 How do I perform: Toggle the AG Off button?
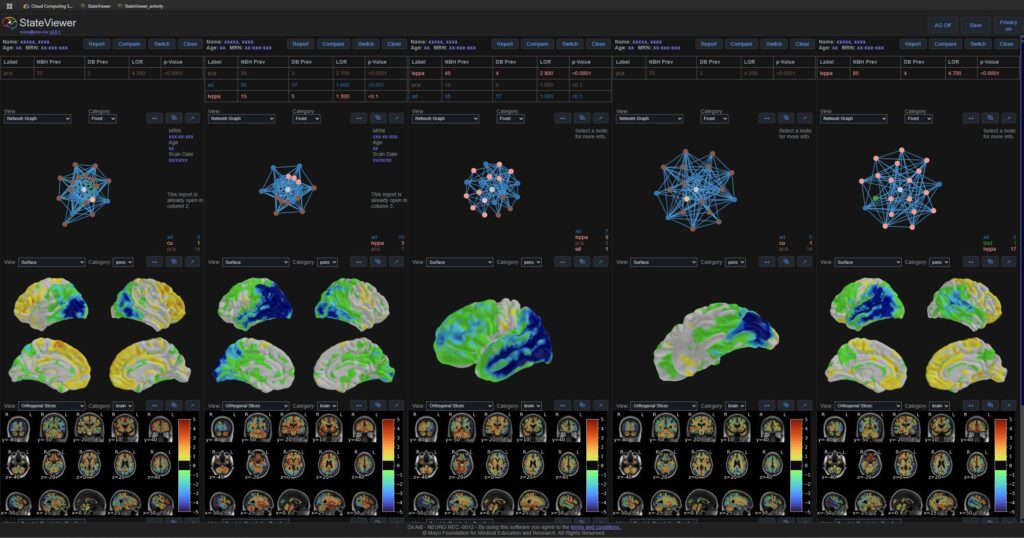(942, 25)
